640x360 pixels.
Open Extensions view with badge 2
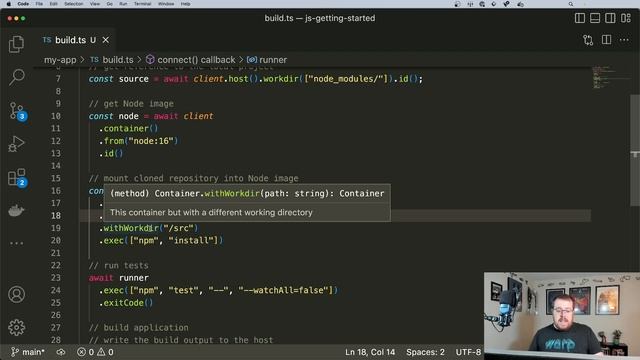pos(17,178)
